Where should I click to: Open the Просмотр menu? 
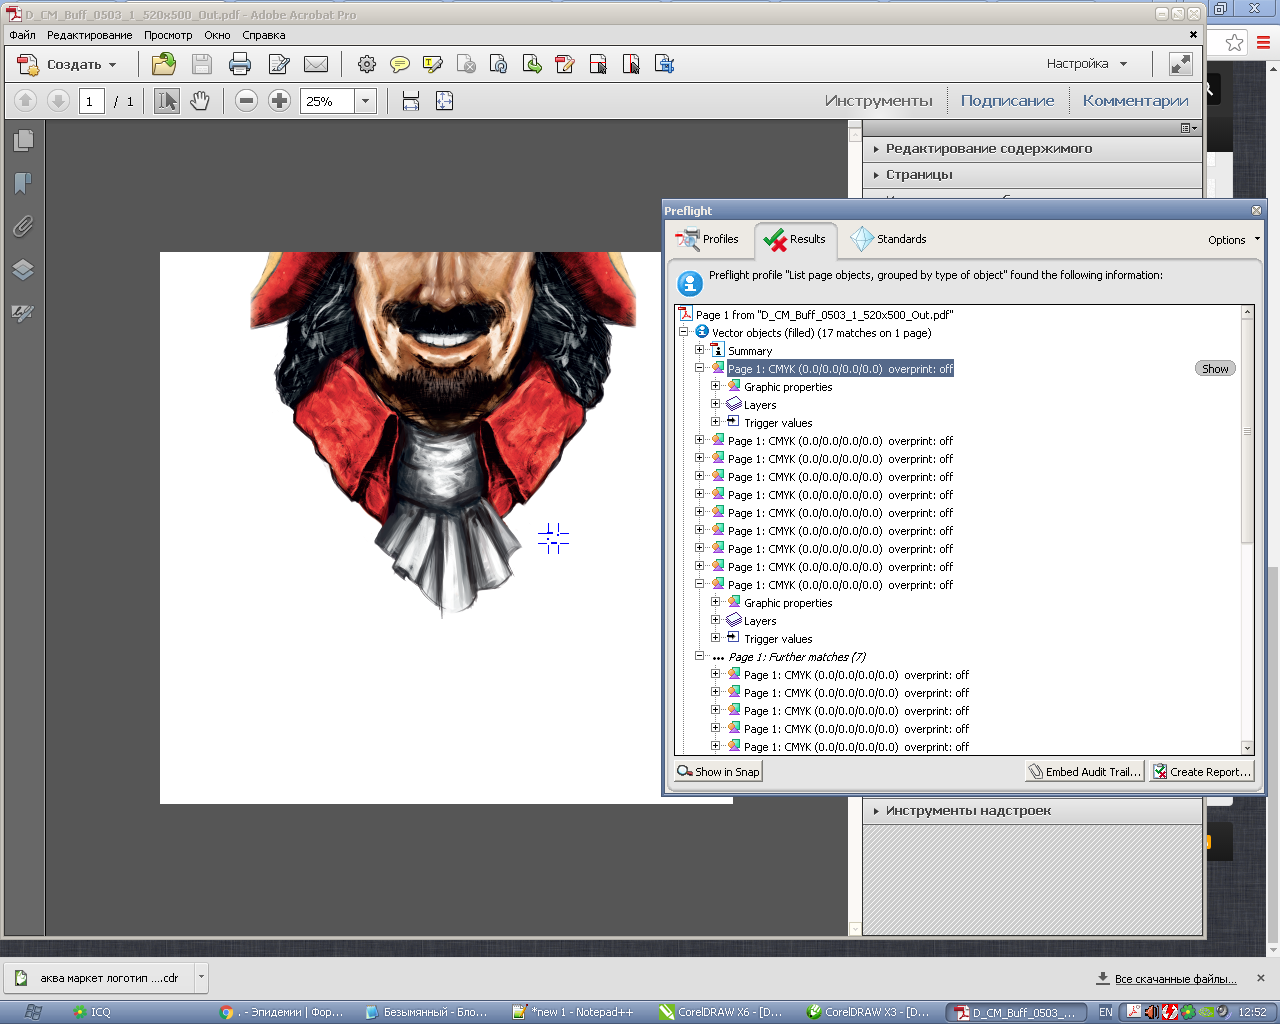tap(167, 35)
